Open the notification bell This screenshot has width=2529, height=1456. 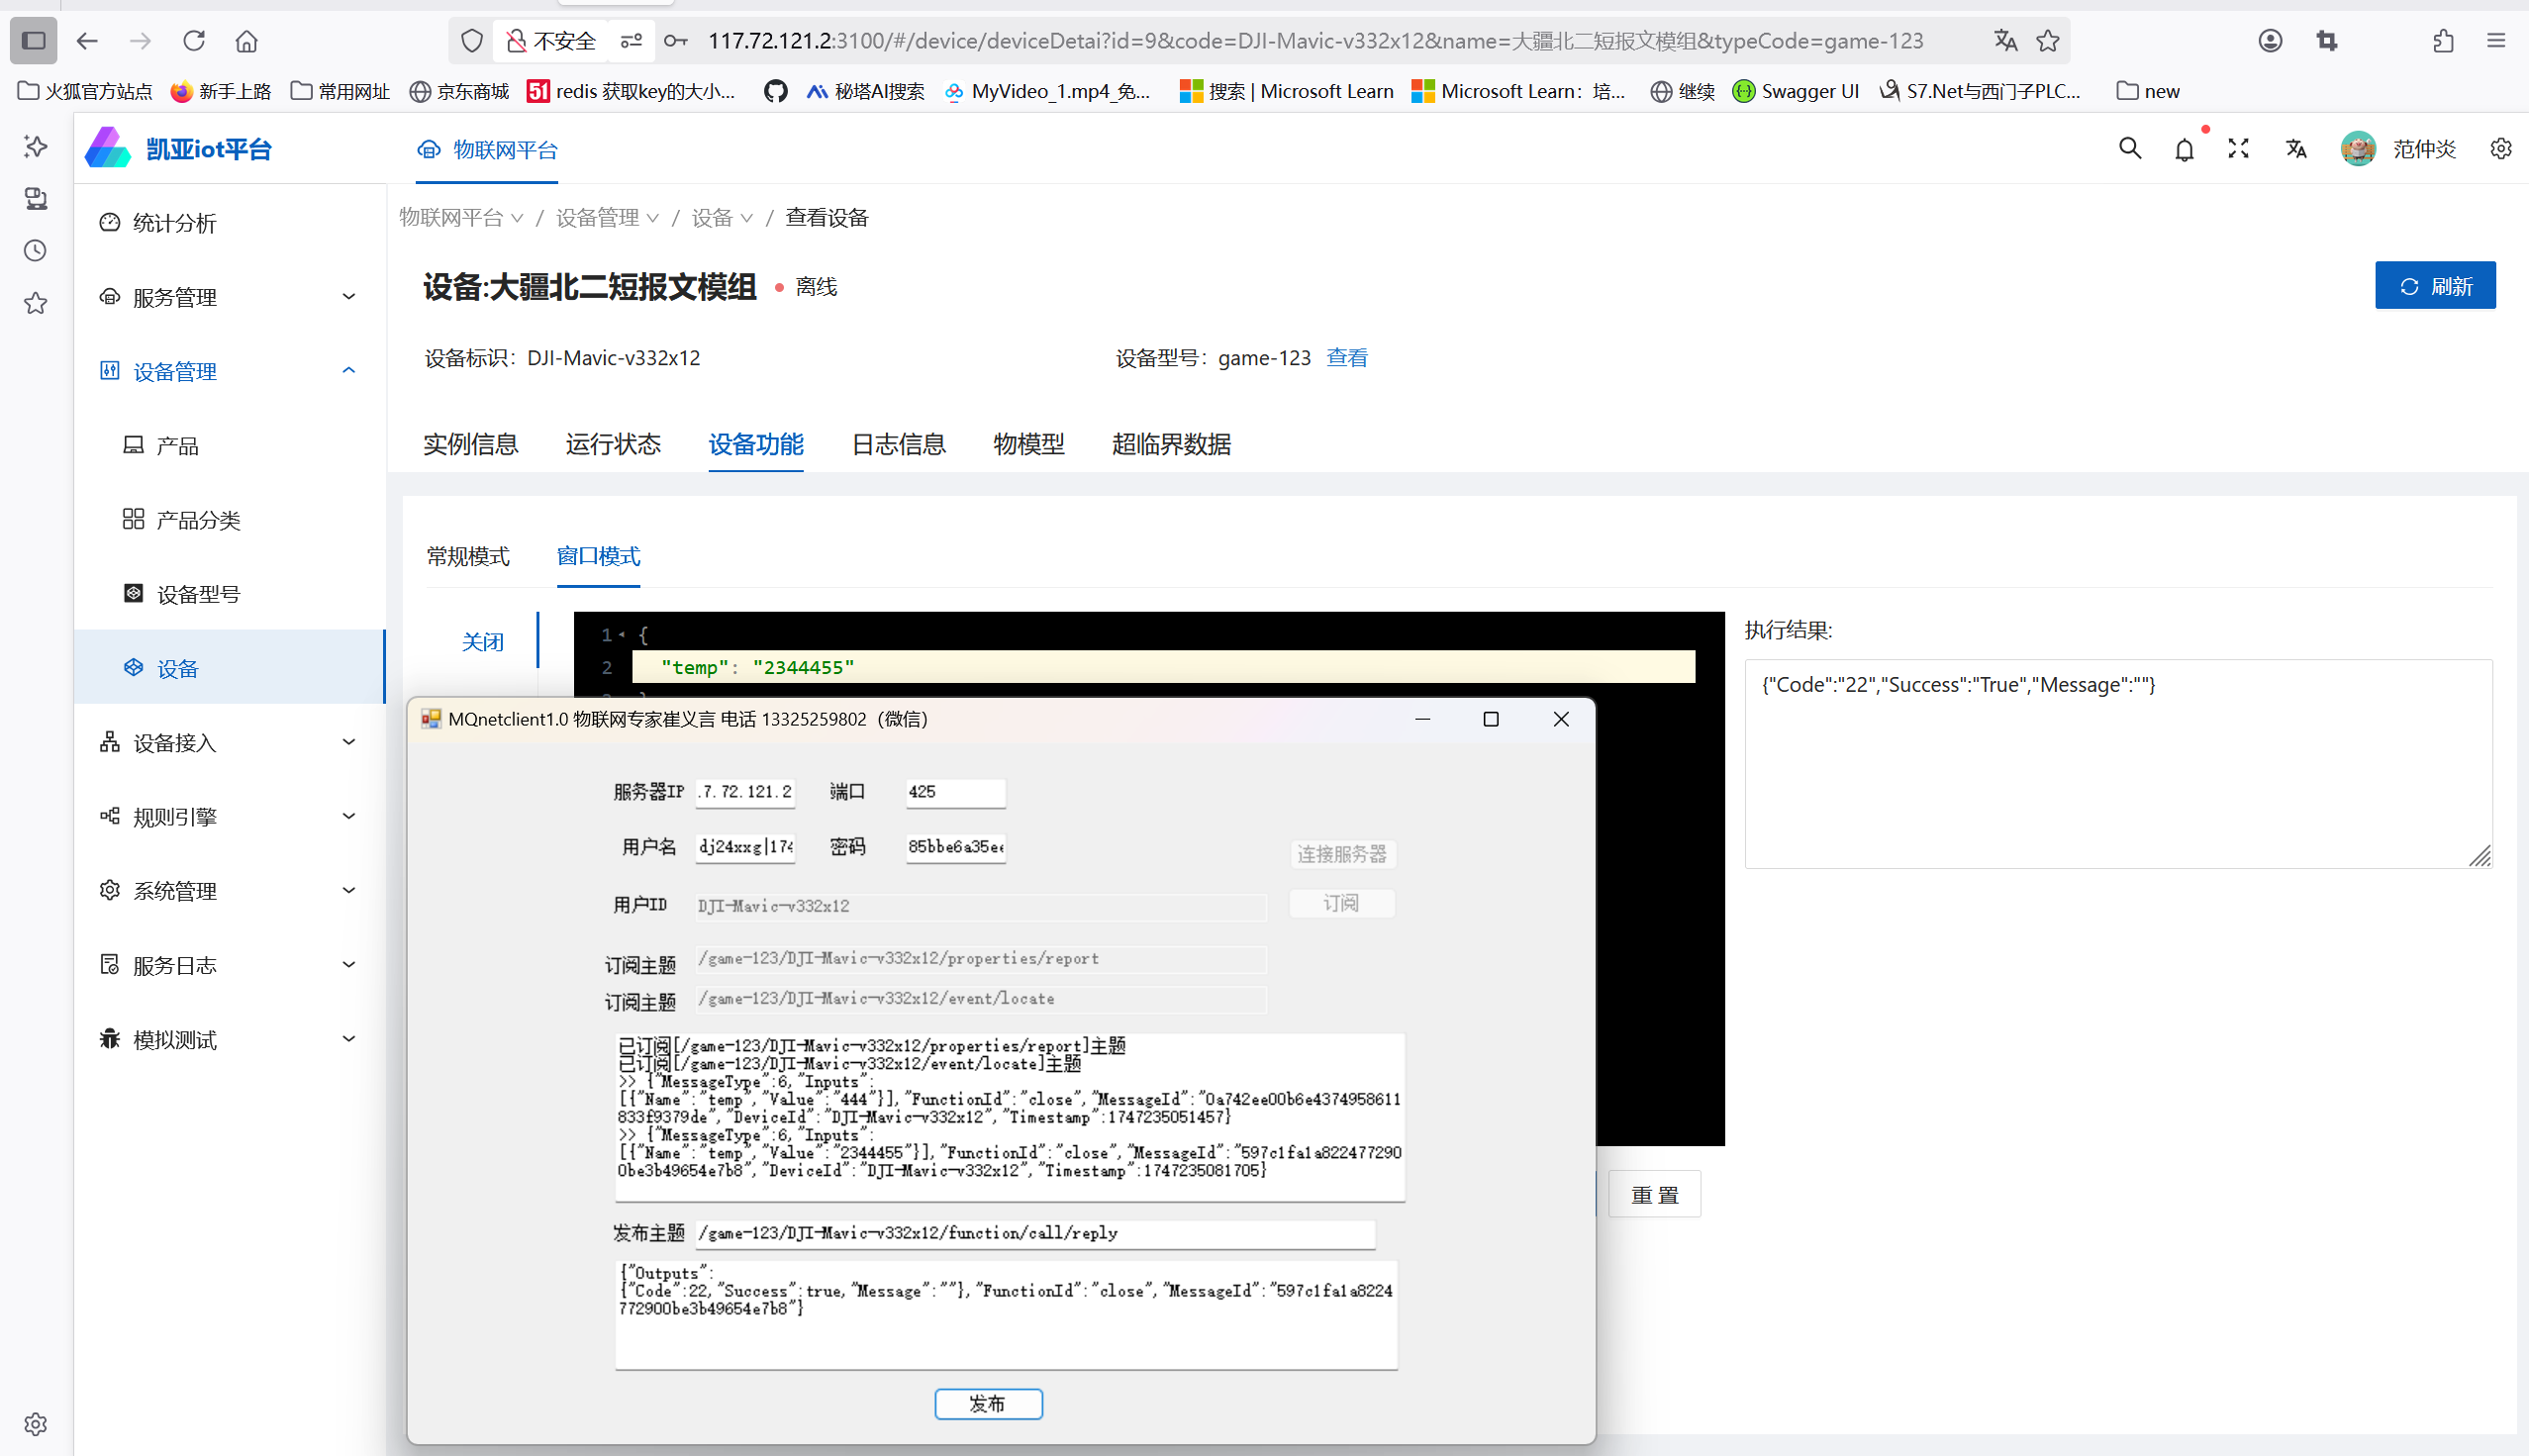click(2184, 150)
